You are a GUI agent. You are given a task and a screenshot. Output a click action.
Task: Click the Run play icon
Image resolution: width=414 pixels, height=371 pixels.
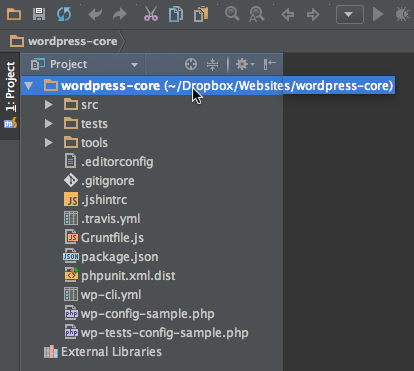click(378, 15)
